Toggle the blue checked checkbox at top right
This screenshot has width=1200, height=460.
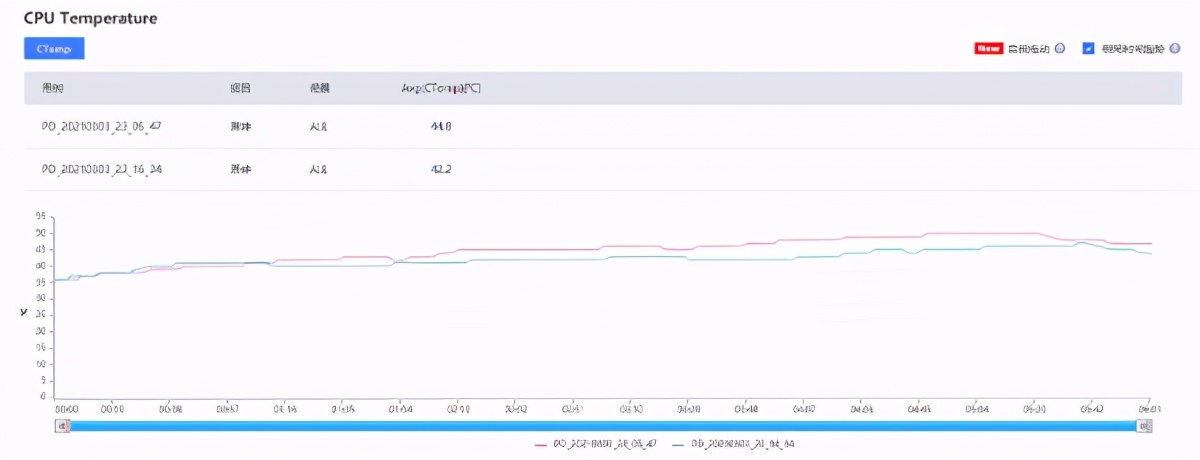tap(1088, 48)
